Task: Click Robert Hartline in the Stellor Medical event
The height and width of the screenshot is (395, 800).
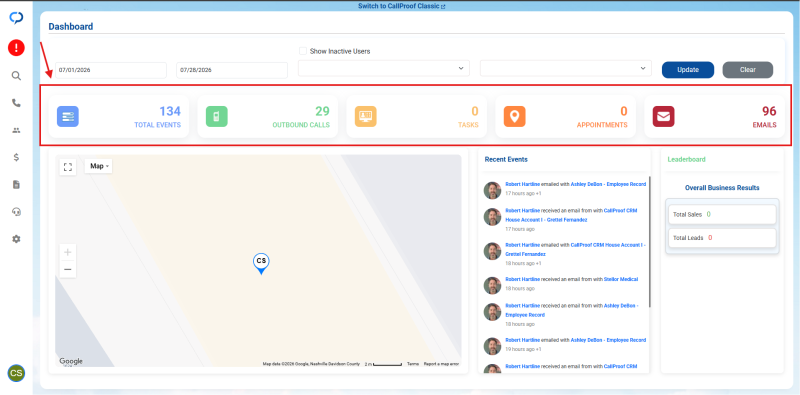Action: (x=522, y=279)
